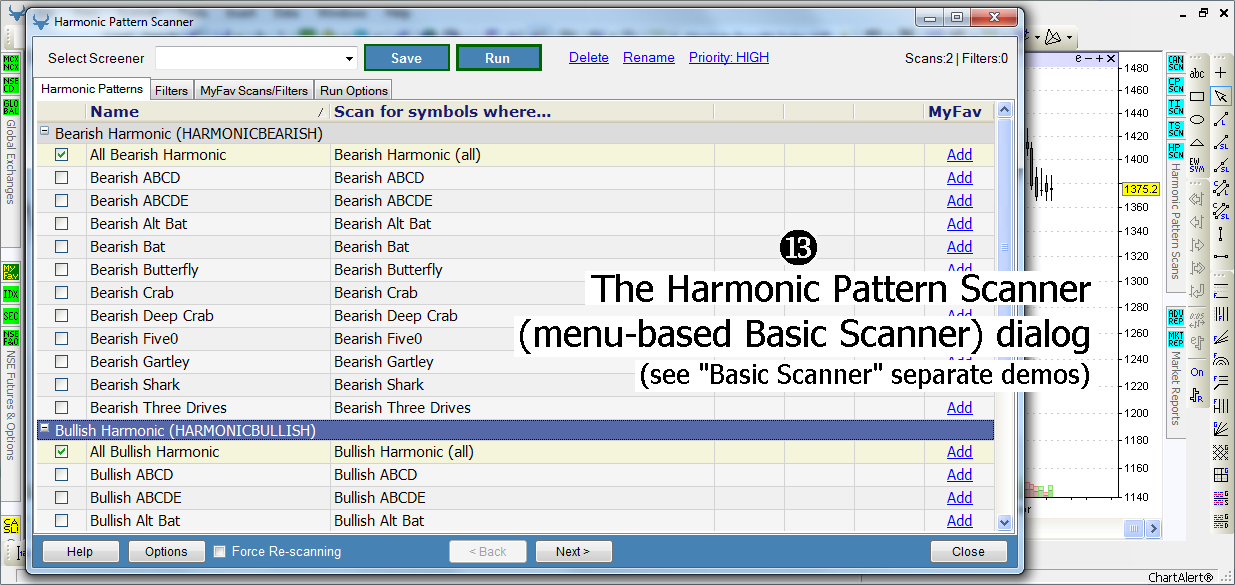The width and height of the screenshot is (1235, 585).
Task: Open the Options button
Action: (166, 551)
